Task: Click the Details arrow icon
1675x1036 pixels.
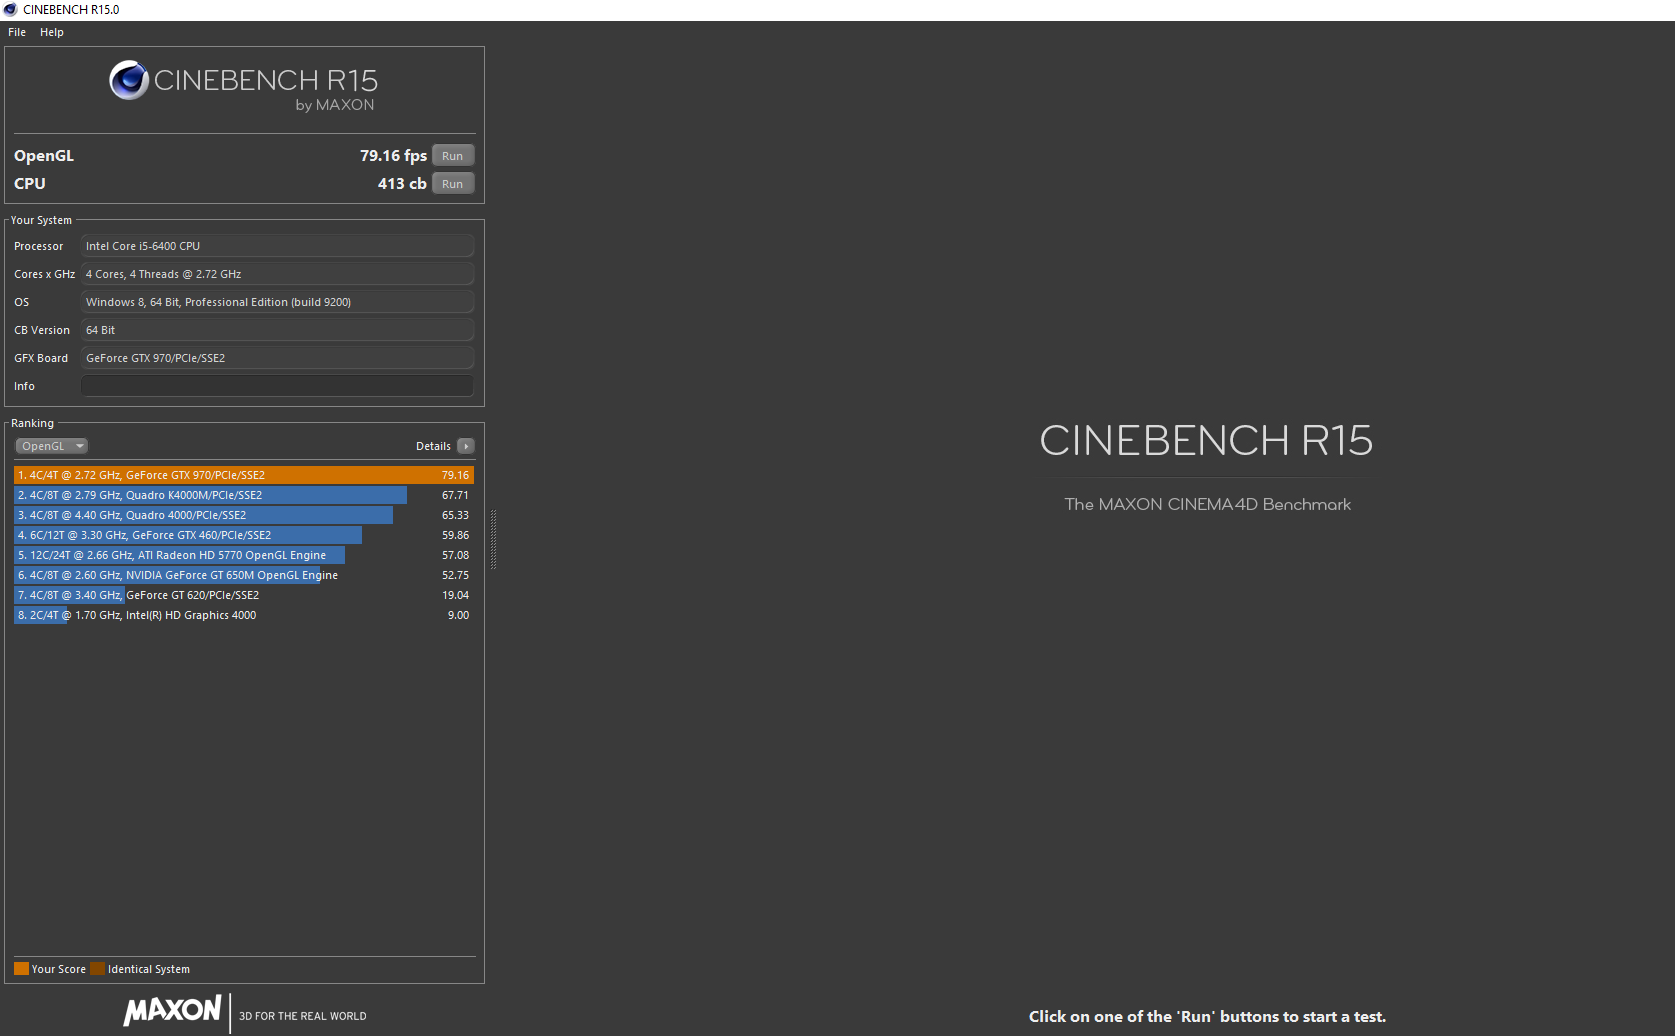Action: (x=466, y=446)
